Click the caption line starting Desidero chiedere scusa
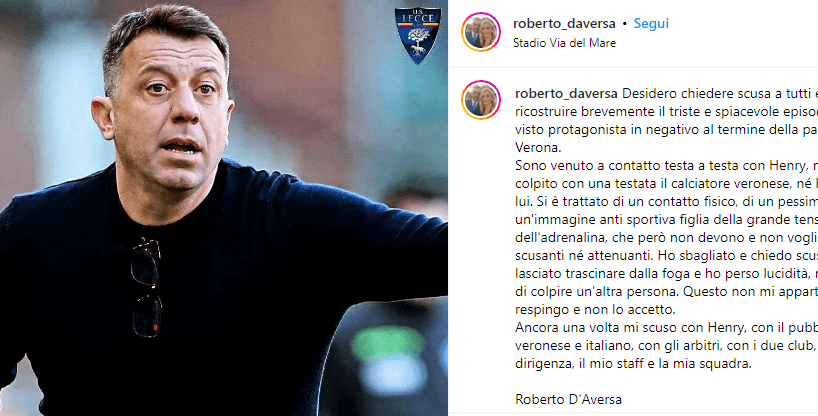Viewport: 818px width, 416px height. pos(718,94)
